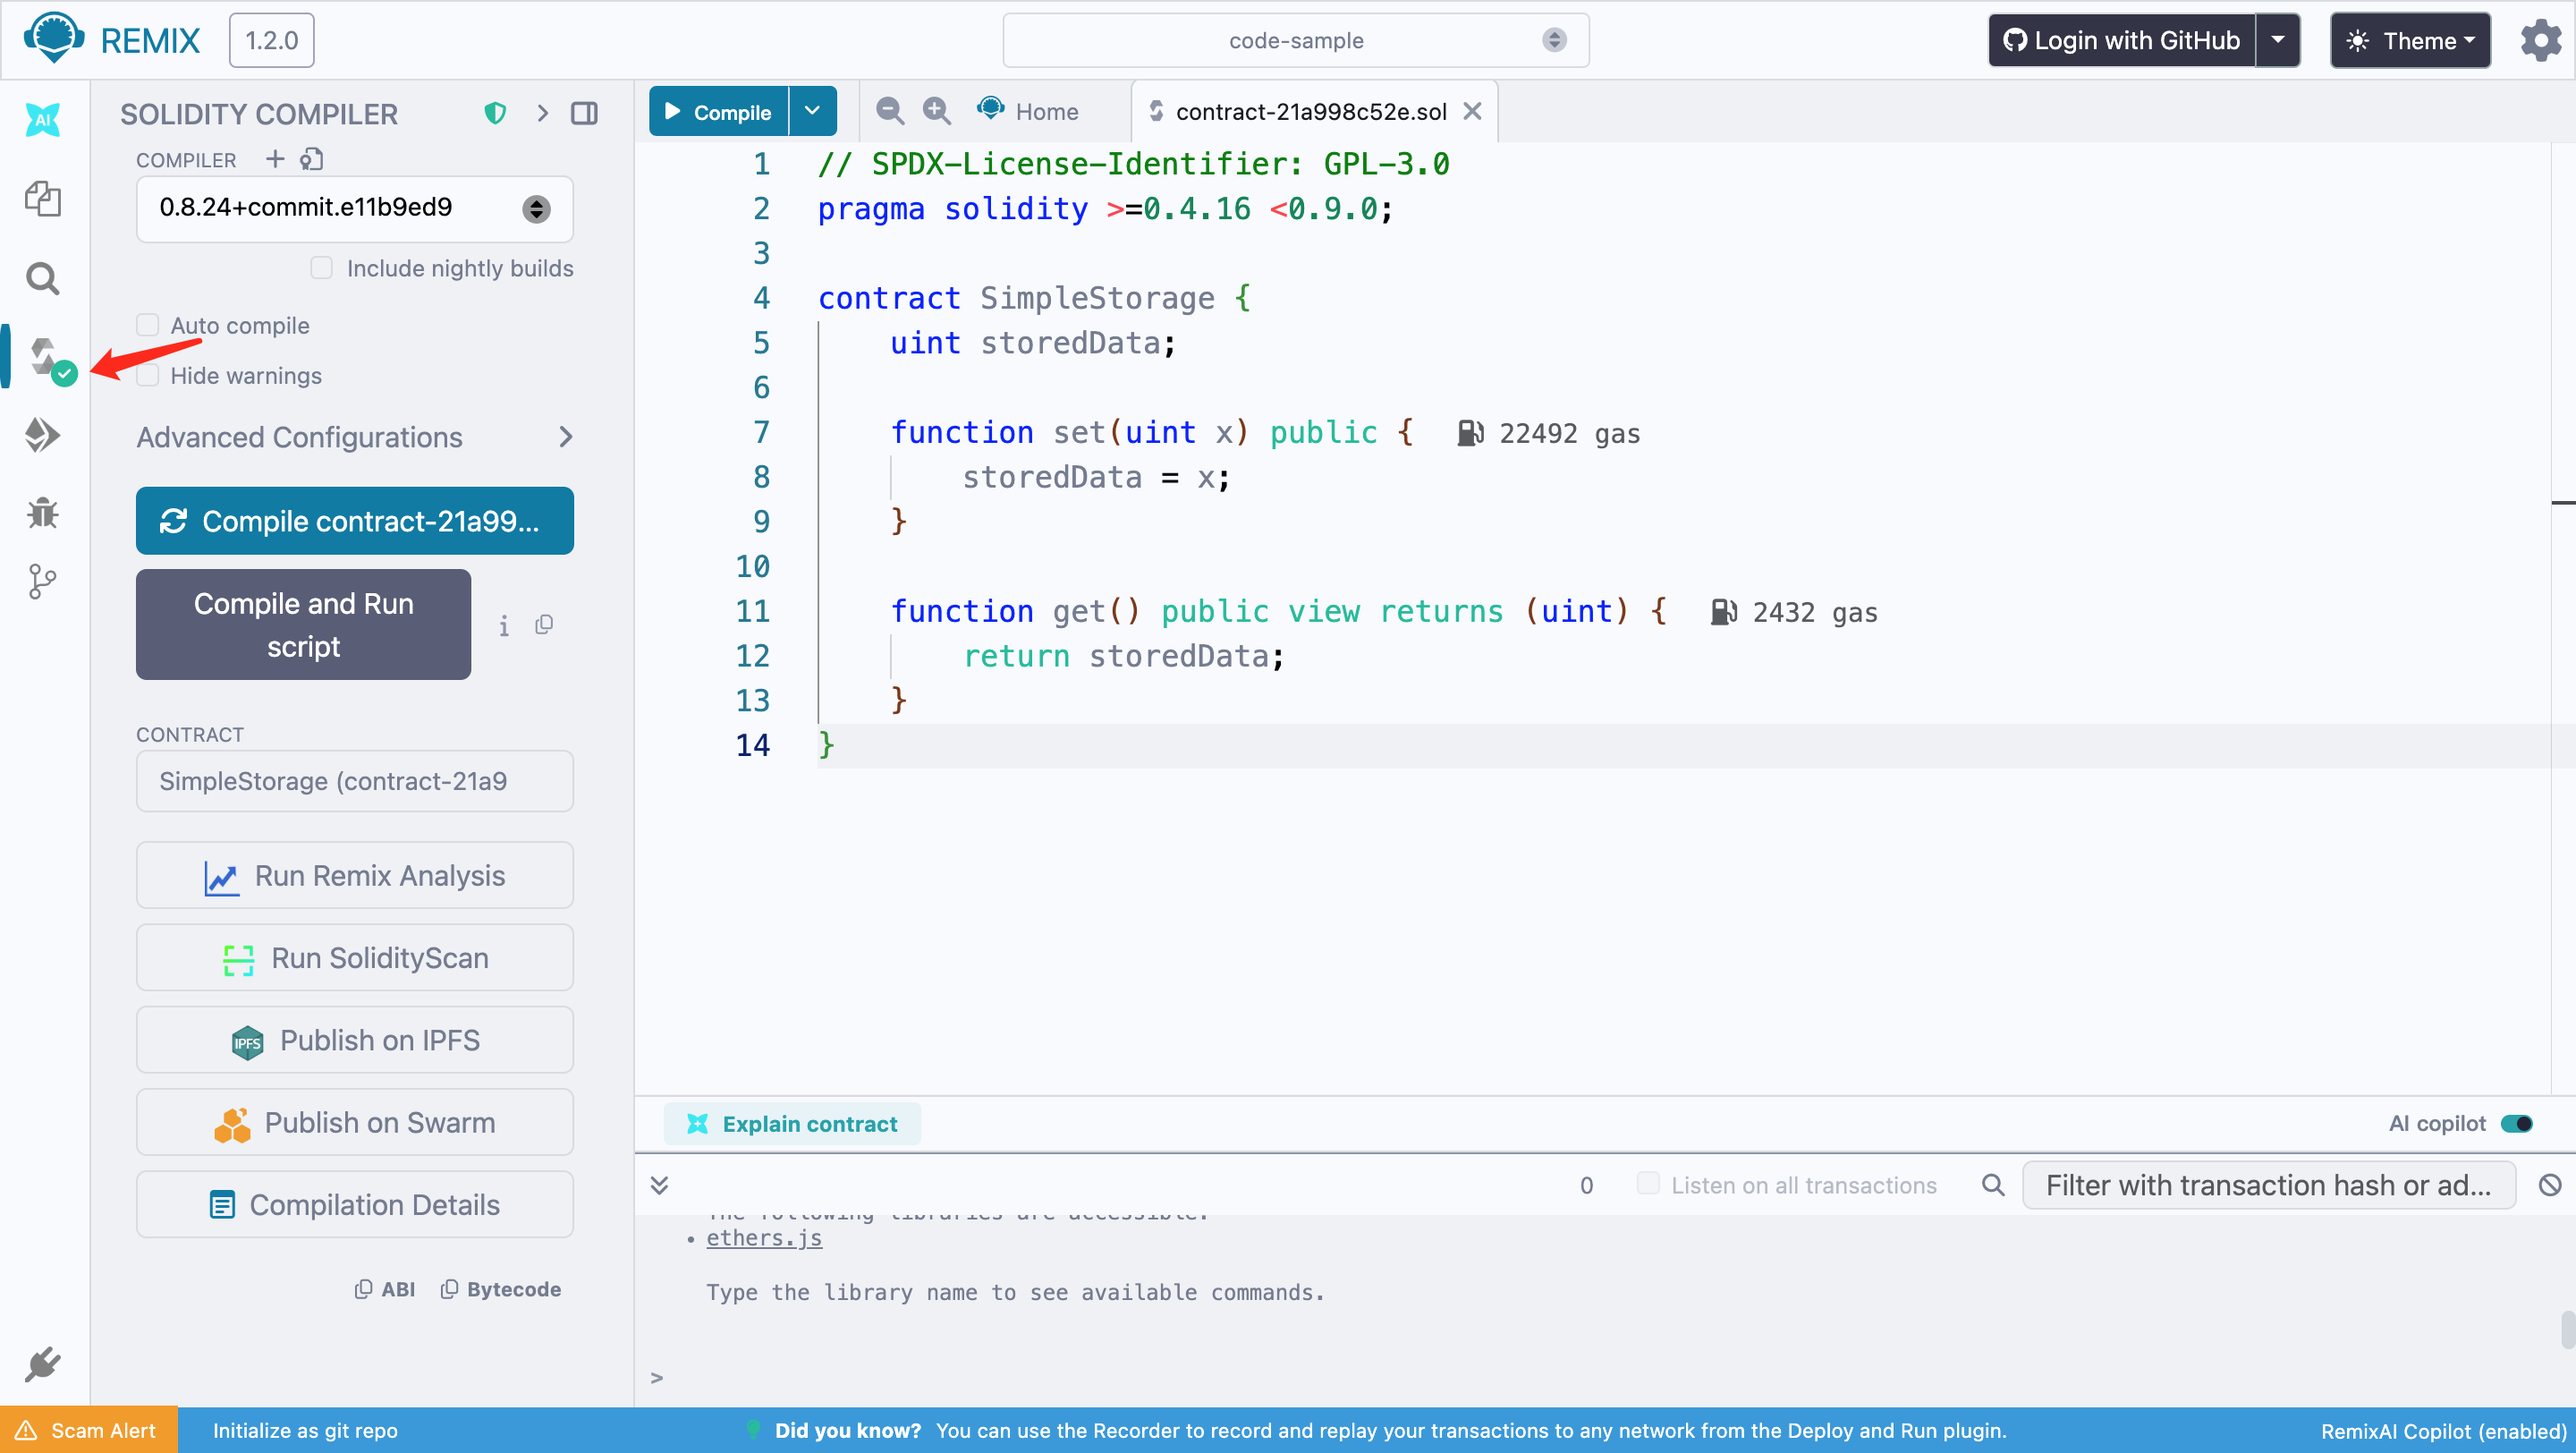
Task: Check Include nightly builds
Action: click(x=321, y=268)
